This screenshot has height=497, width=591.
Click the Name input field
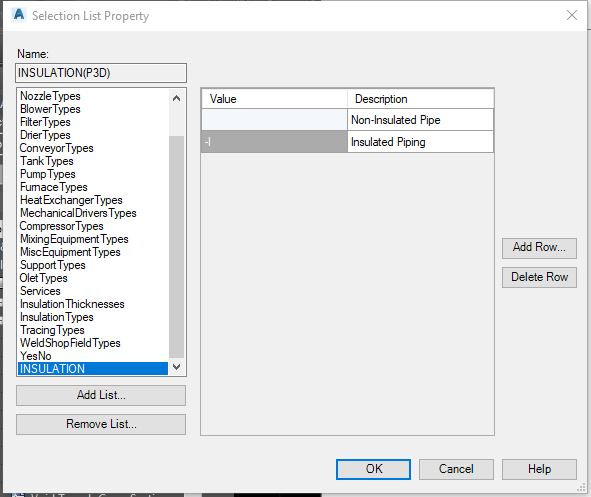pos(101,73)
